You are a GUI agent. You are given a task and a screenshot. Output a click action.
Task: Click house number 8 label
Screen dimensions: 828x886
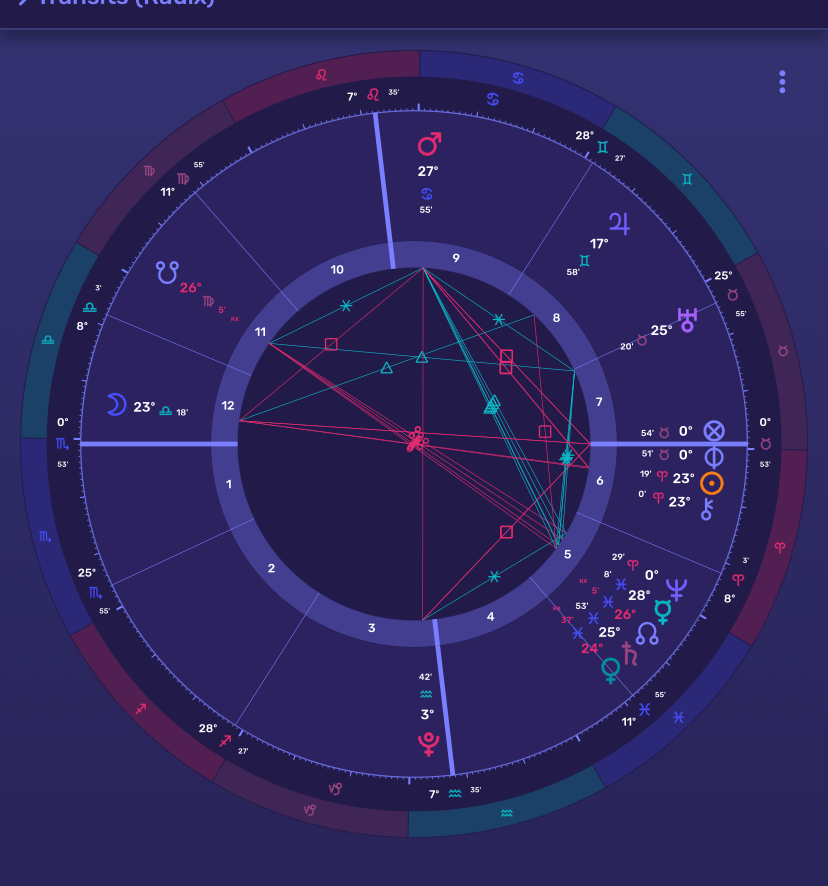[x=556, y=318]
